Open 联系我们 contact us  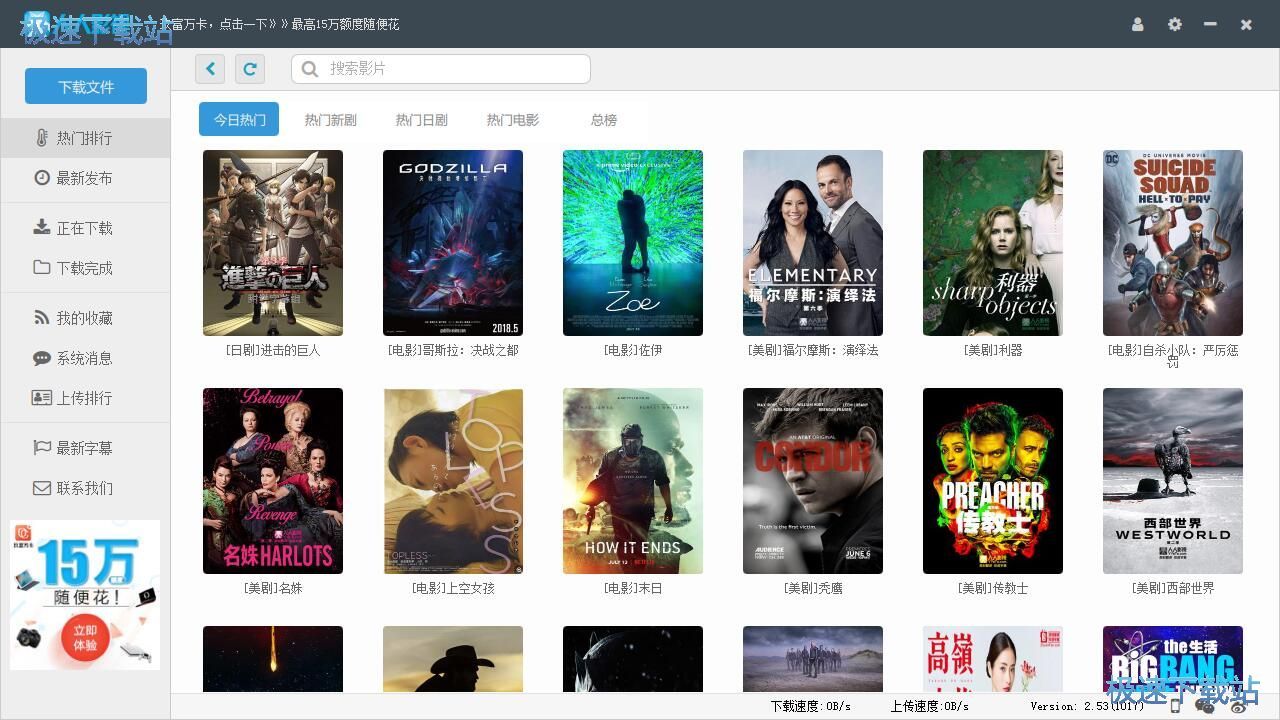85,488
